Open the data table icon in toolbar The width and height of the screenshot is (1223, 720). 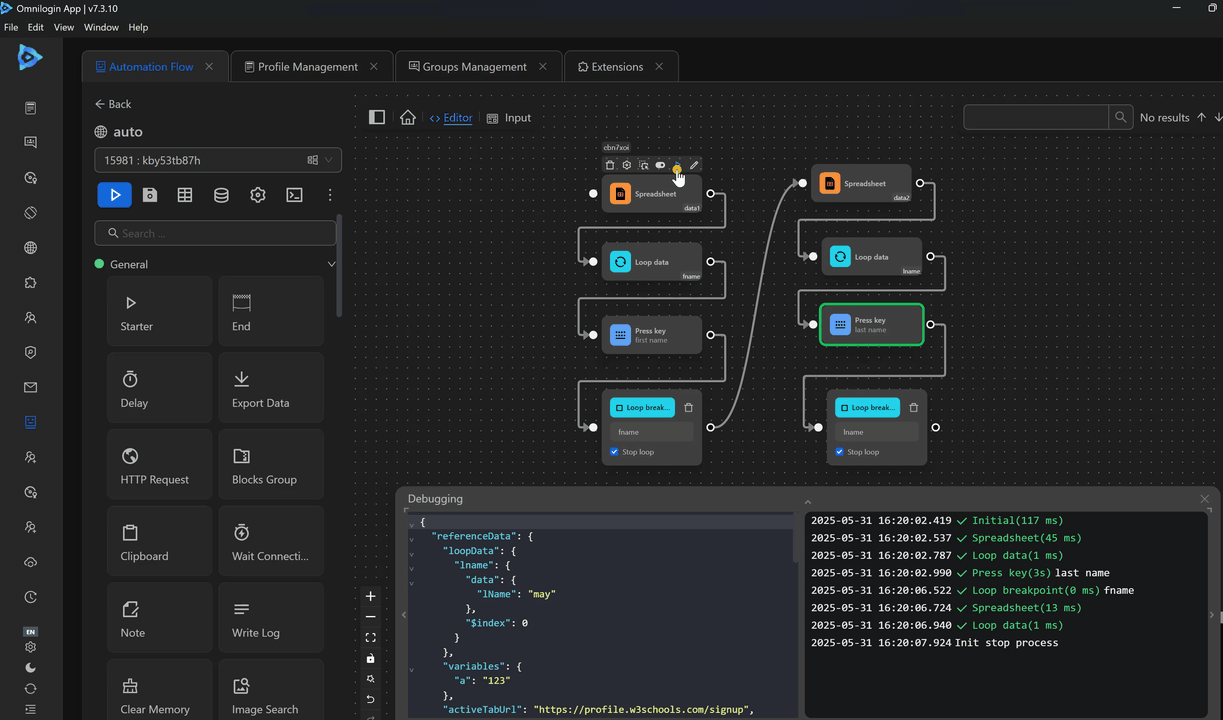185,195
